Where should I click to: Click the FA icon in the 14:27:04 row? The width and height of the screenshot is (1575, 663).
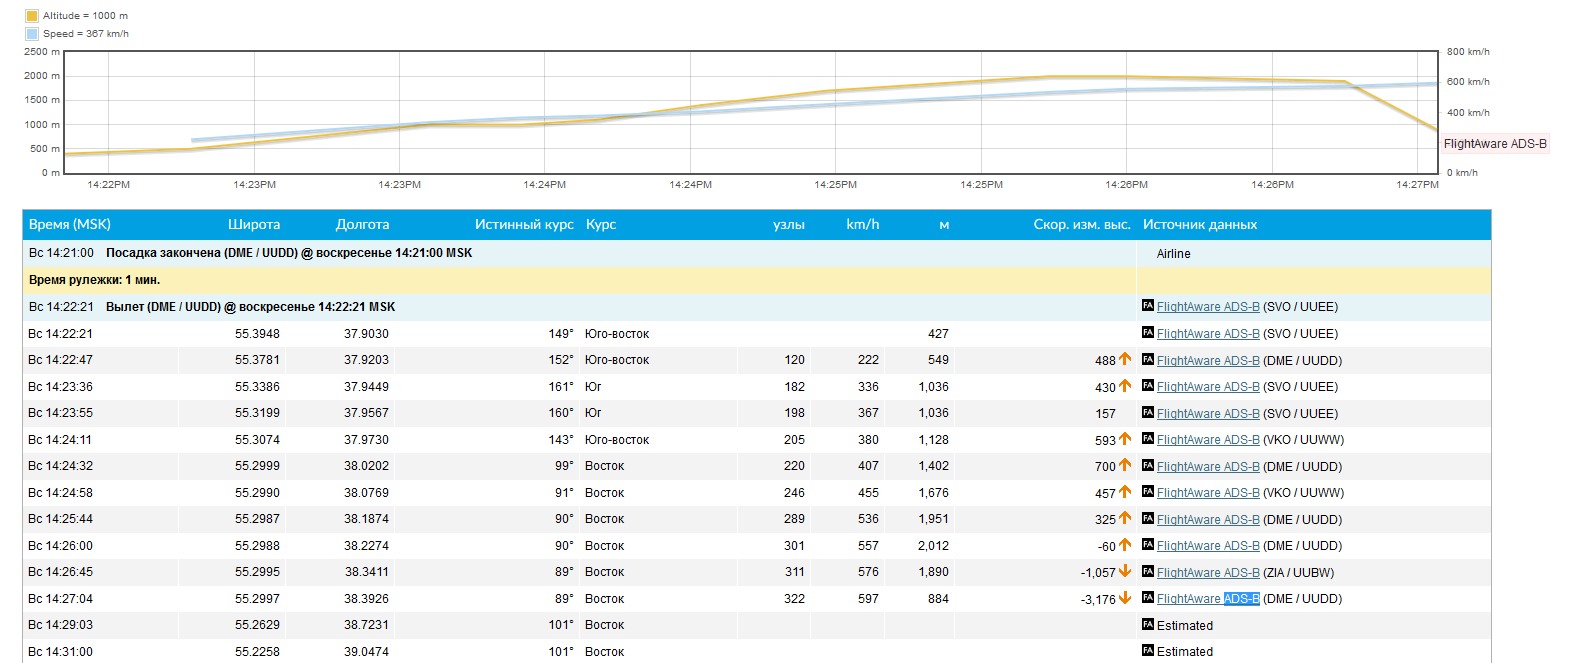[1148, 598]
